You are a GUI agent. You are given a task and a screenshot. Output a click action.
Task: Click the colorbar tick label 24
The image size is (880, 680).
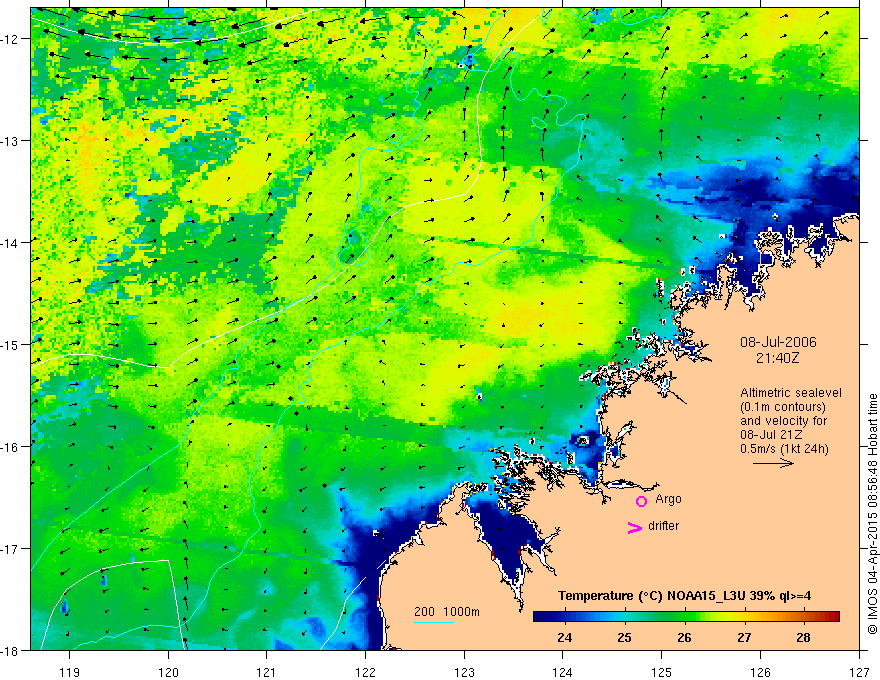click(565, 637)
